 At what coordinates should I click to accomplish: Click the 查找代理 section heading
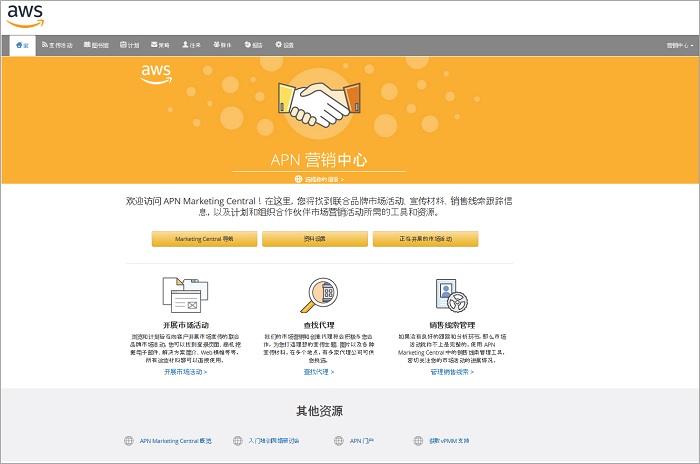tap(319, 325)
